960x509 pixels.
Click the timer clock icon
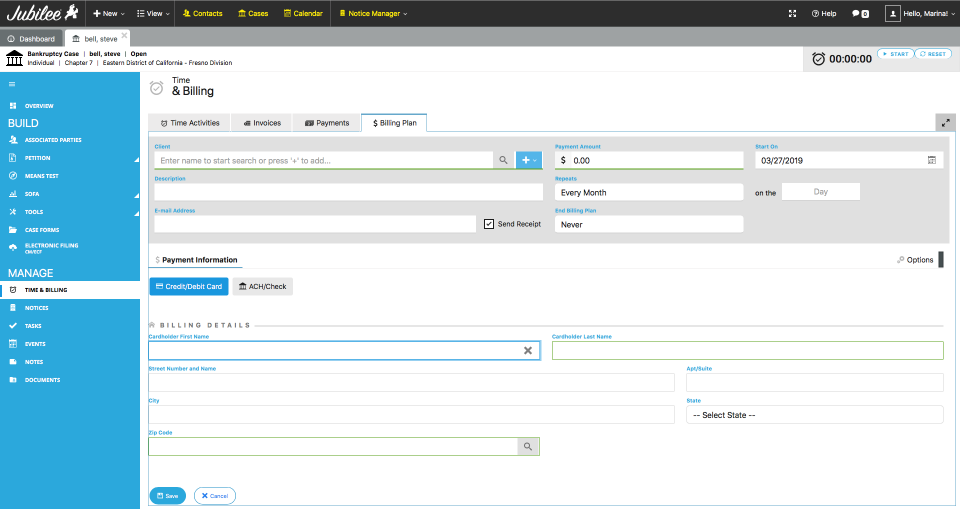tap(819, 59)
